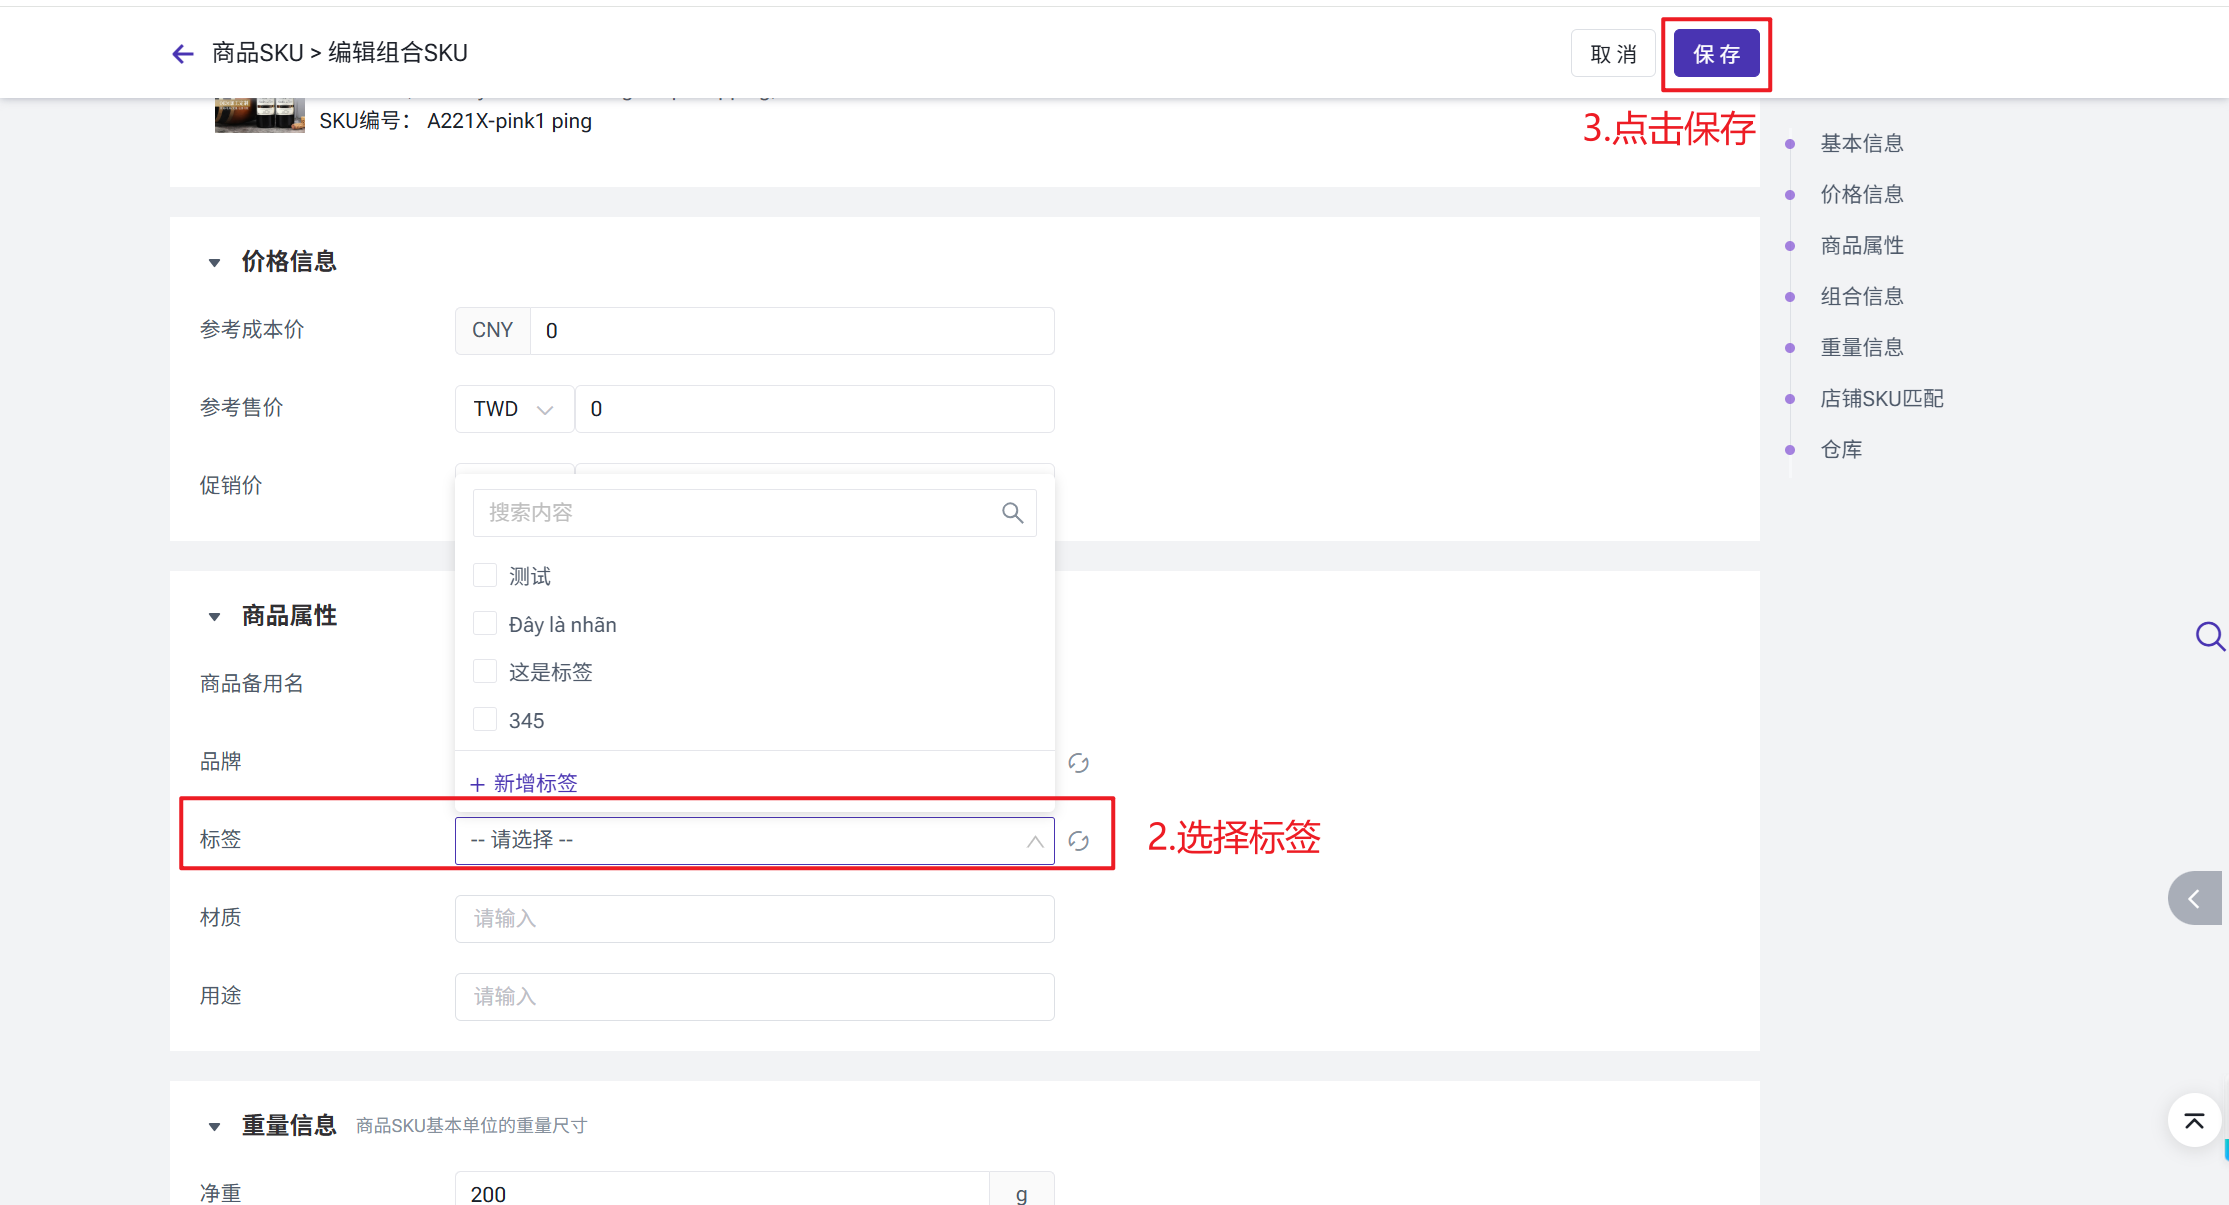Refresh the 品牌 brand list icon

coord(1078,763)
